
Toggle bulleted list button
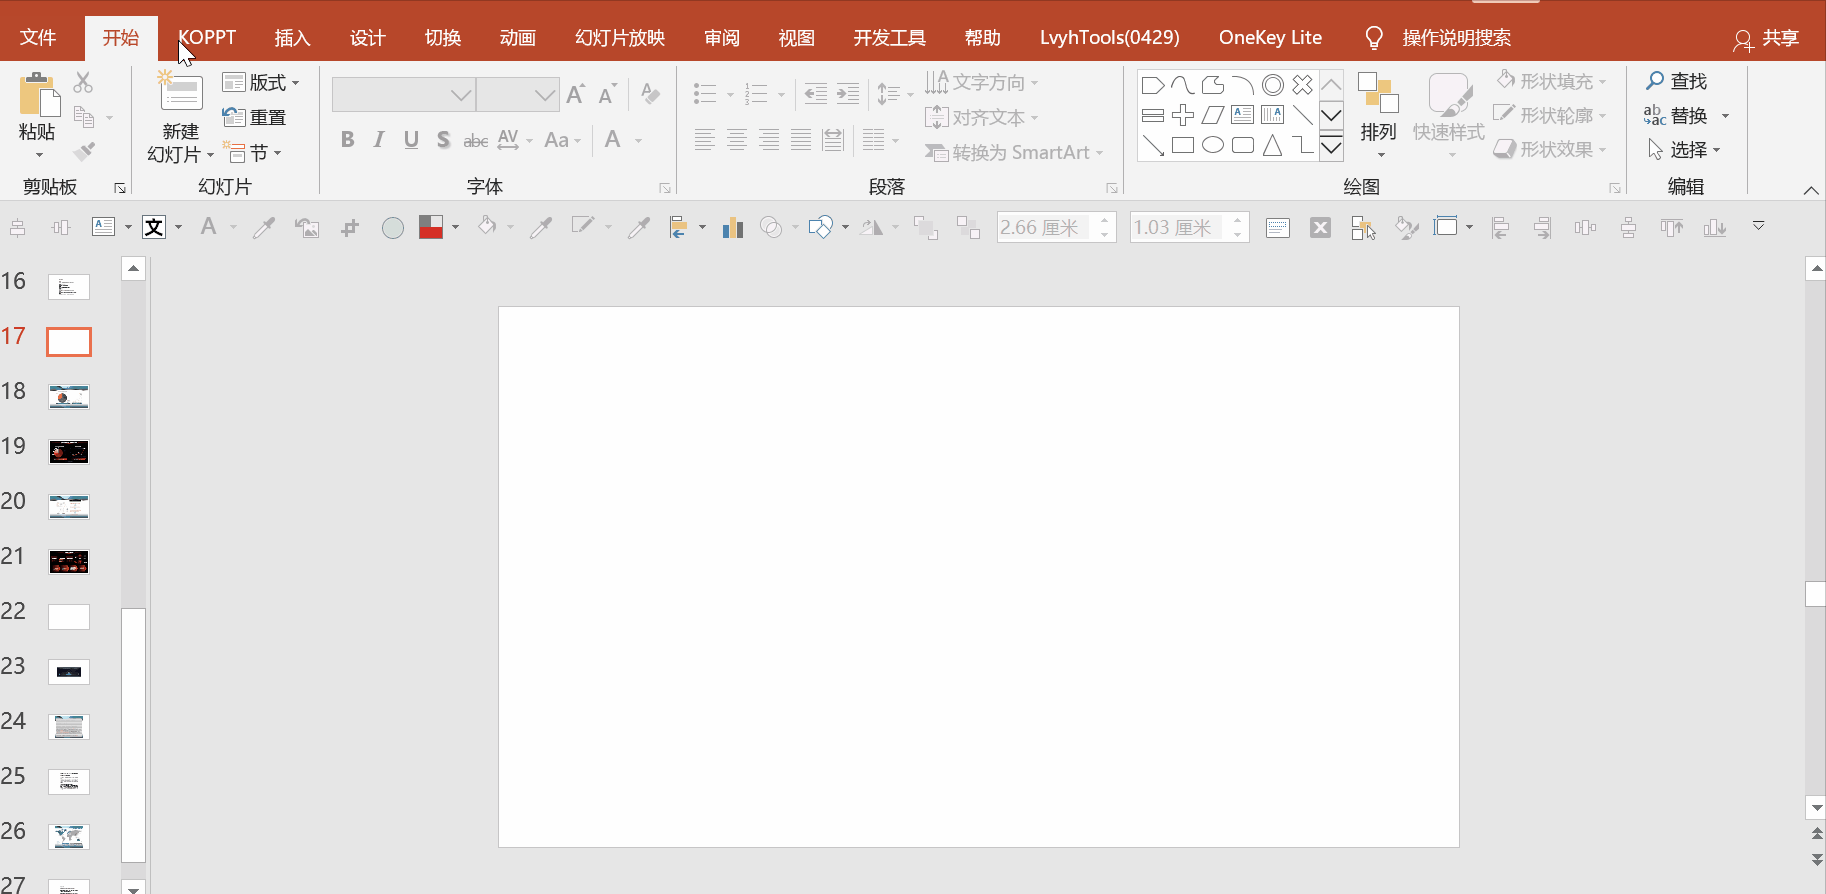(705, 94)
